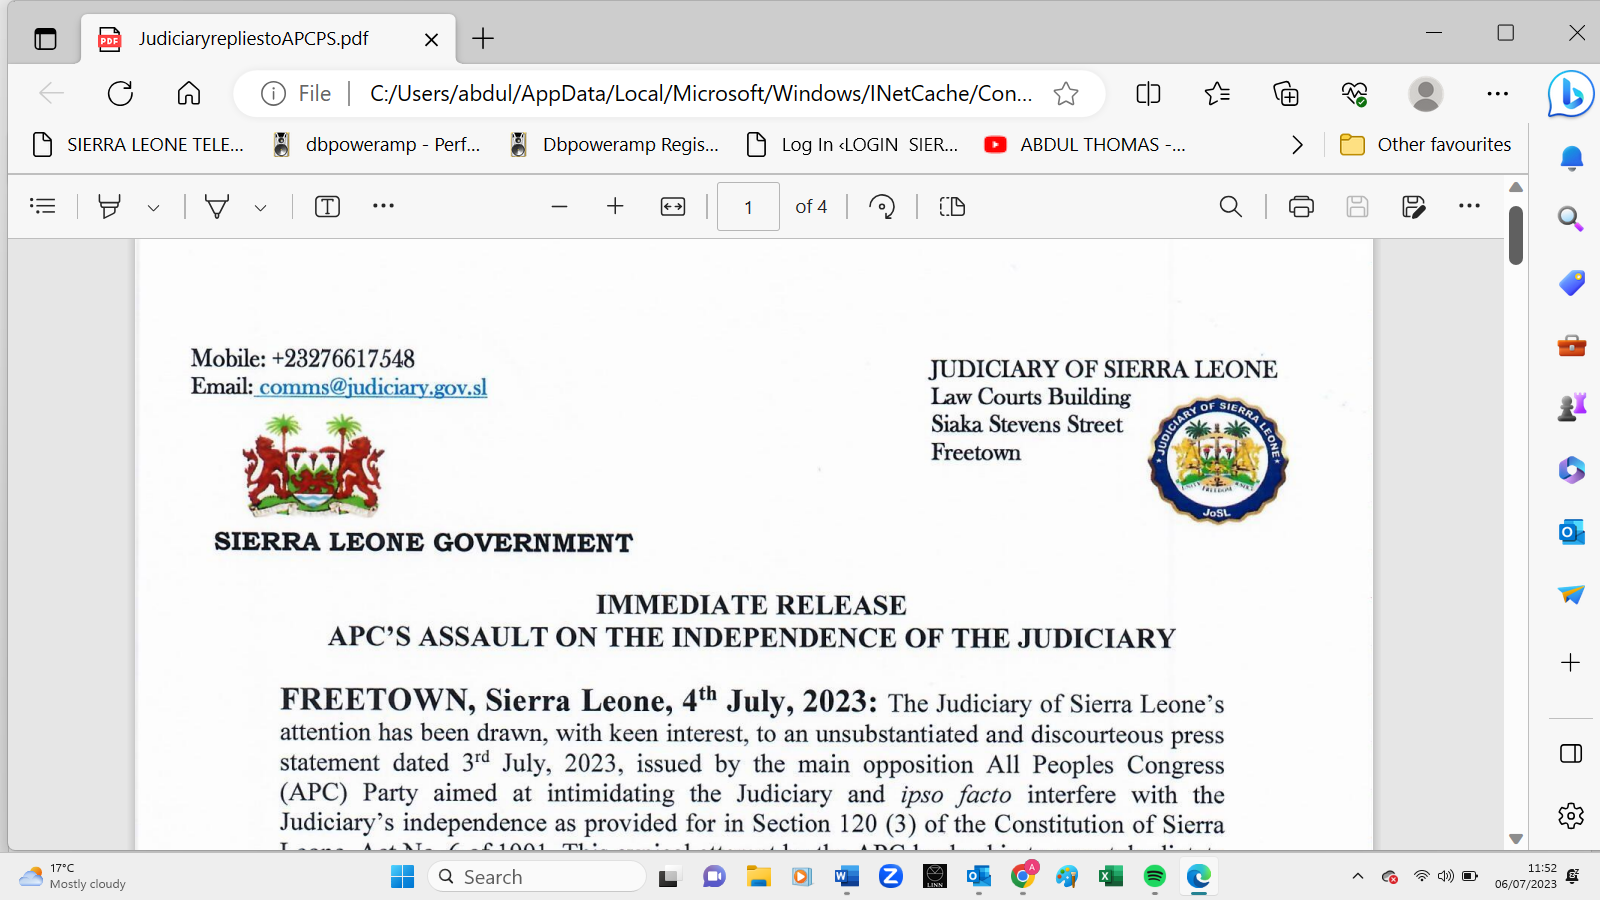Expand highlight color options dropdown
Screen dimensions: 1600x900
[x=153, y=208]
